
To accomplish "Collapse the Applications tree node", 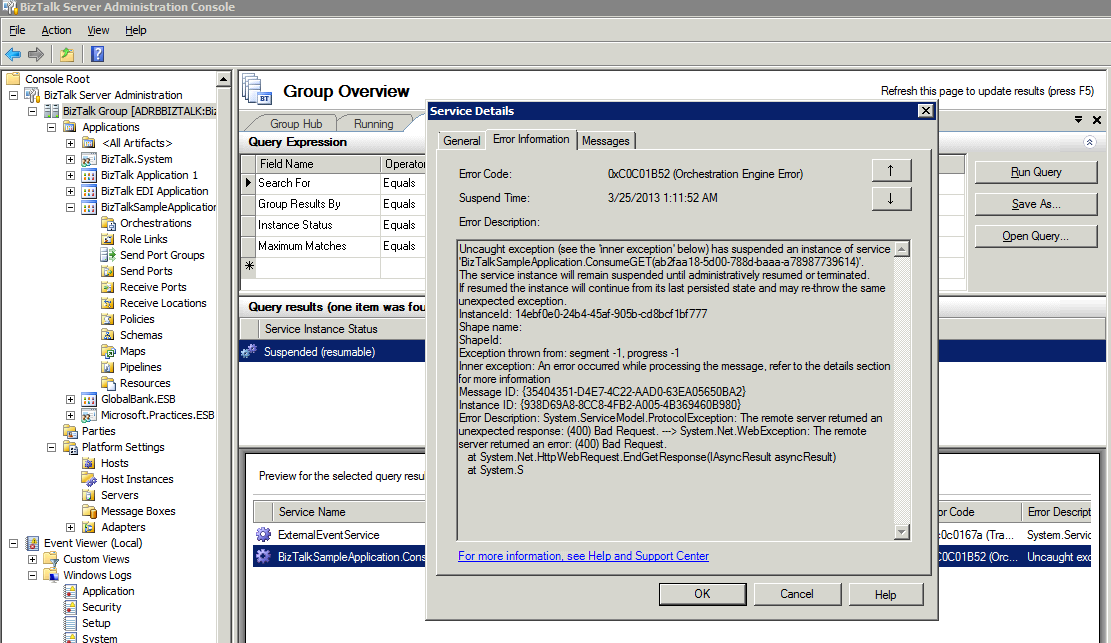I will coord(52,127).
